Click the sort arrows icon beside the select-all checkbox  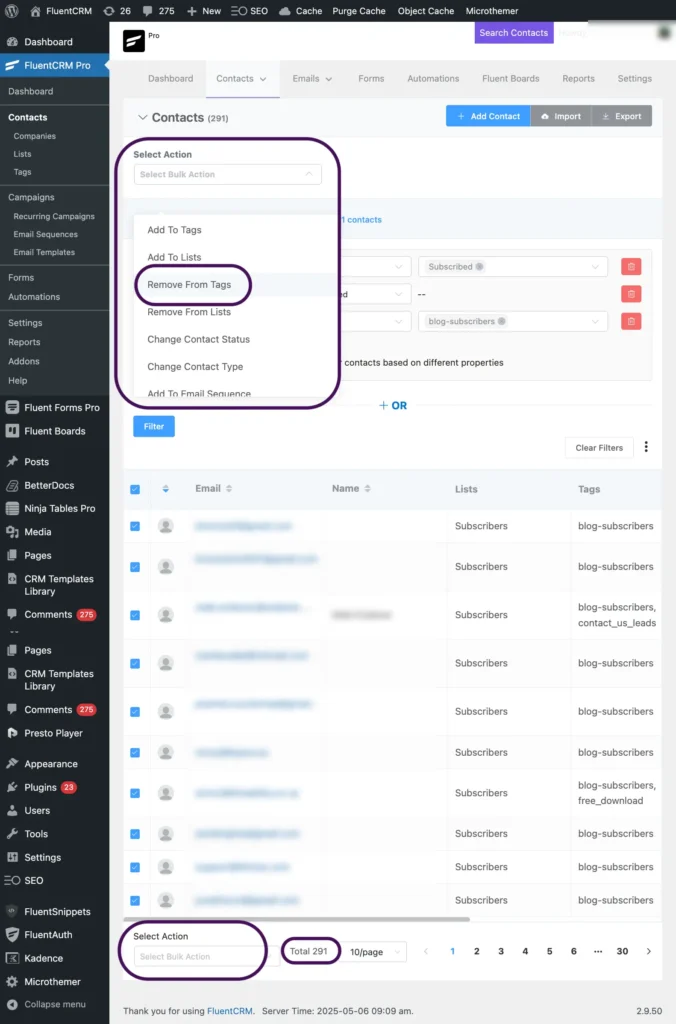pos(165,488)
